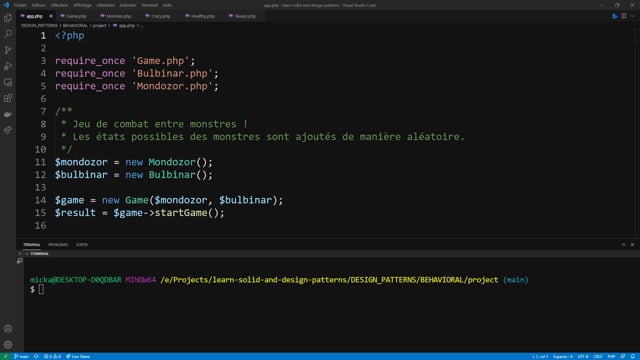
Task: Click the notifications bell in status bar
Action: (x=633, y=356)
